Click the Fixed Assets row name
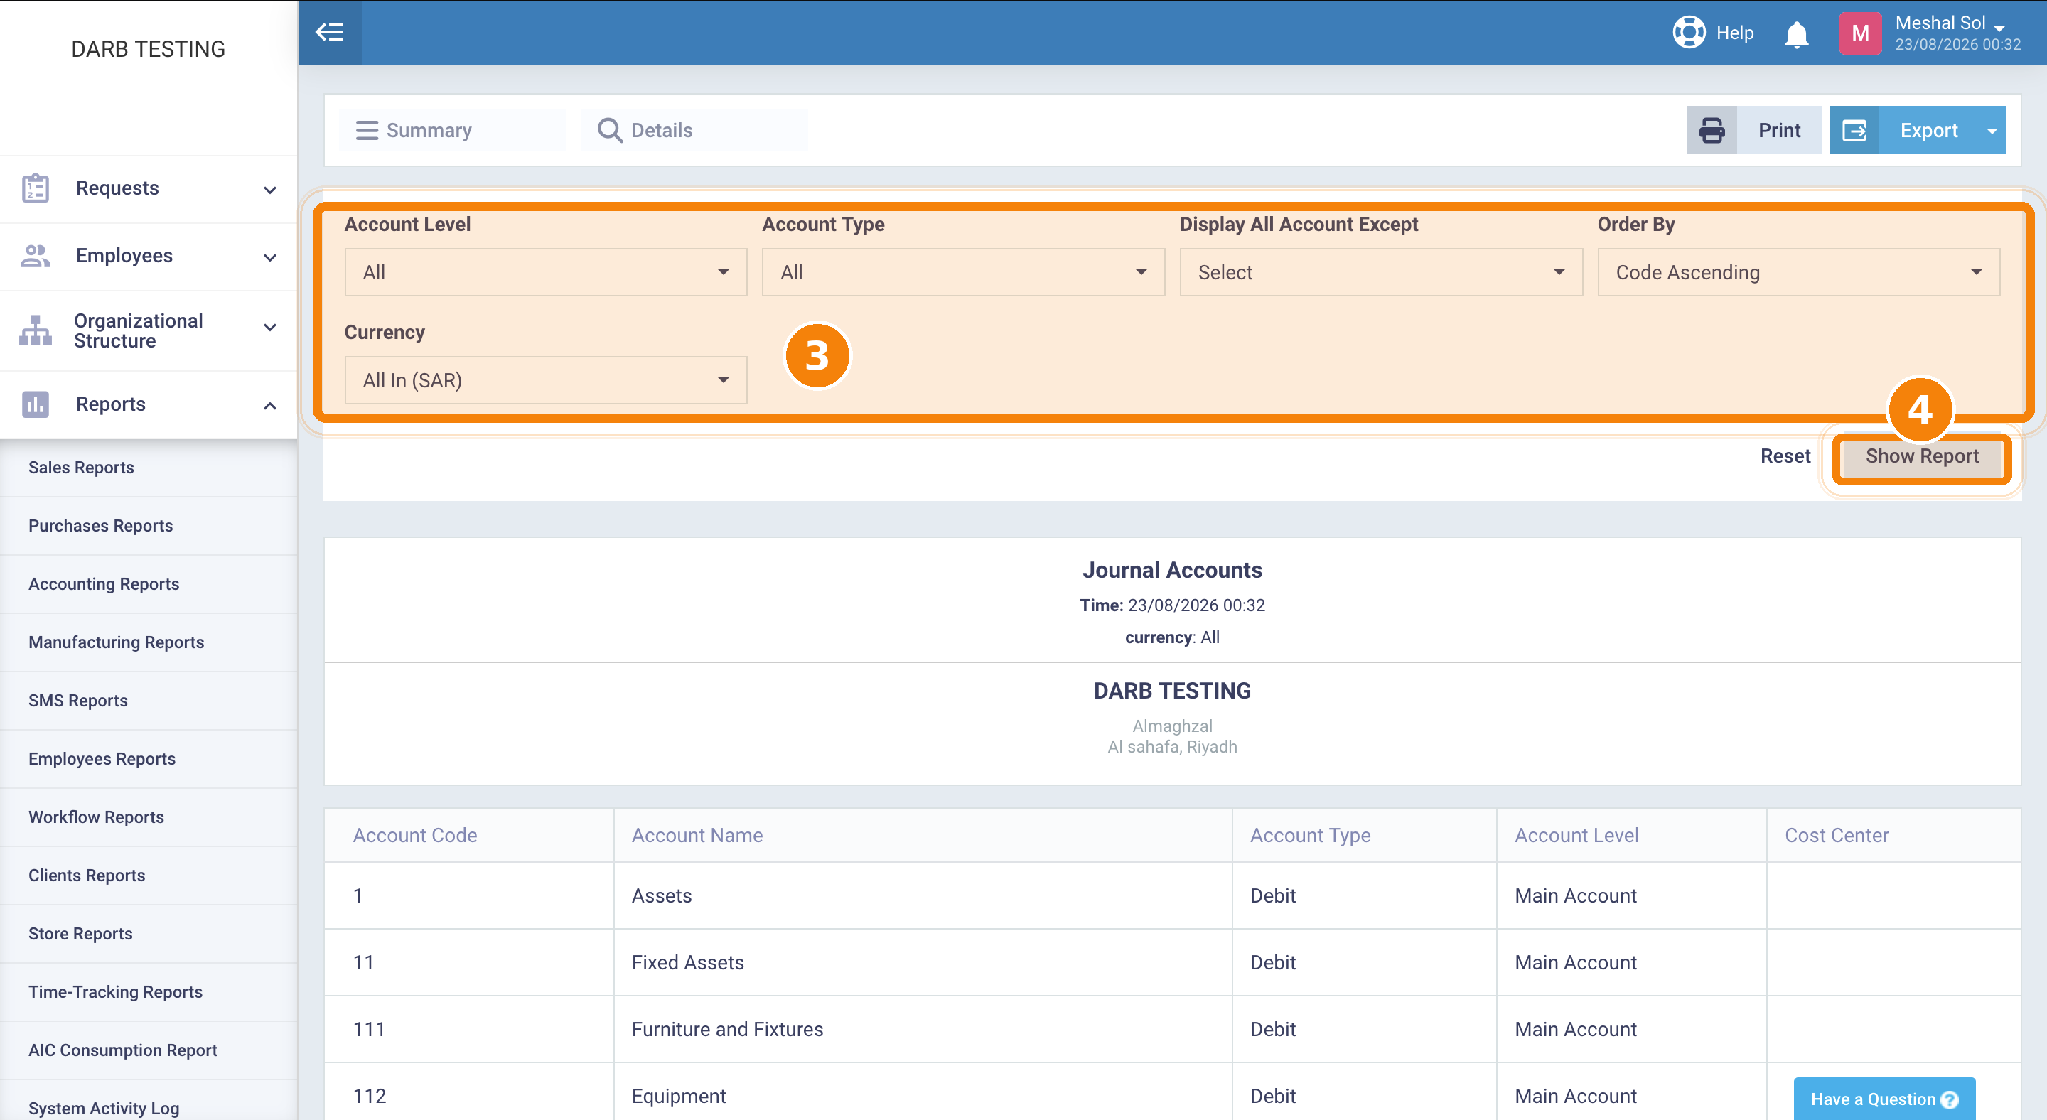 pos(688,962)
